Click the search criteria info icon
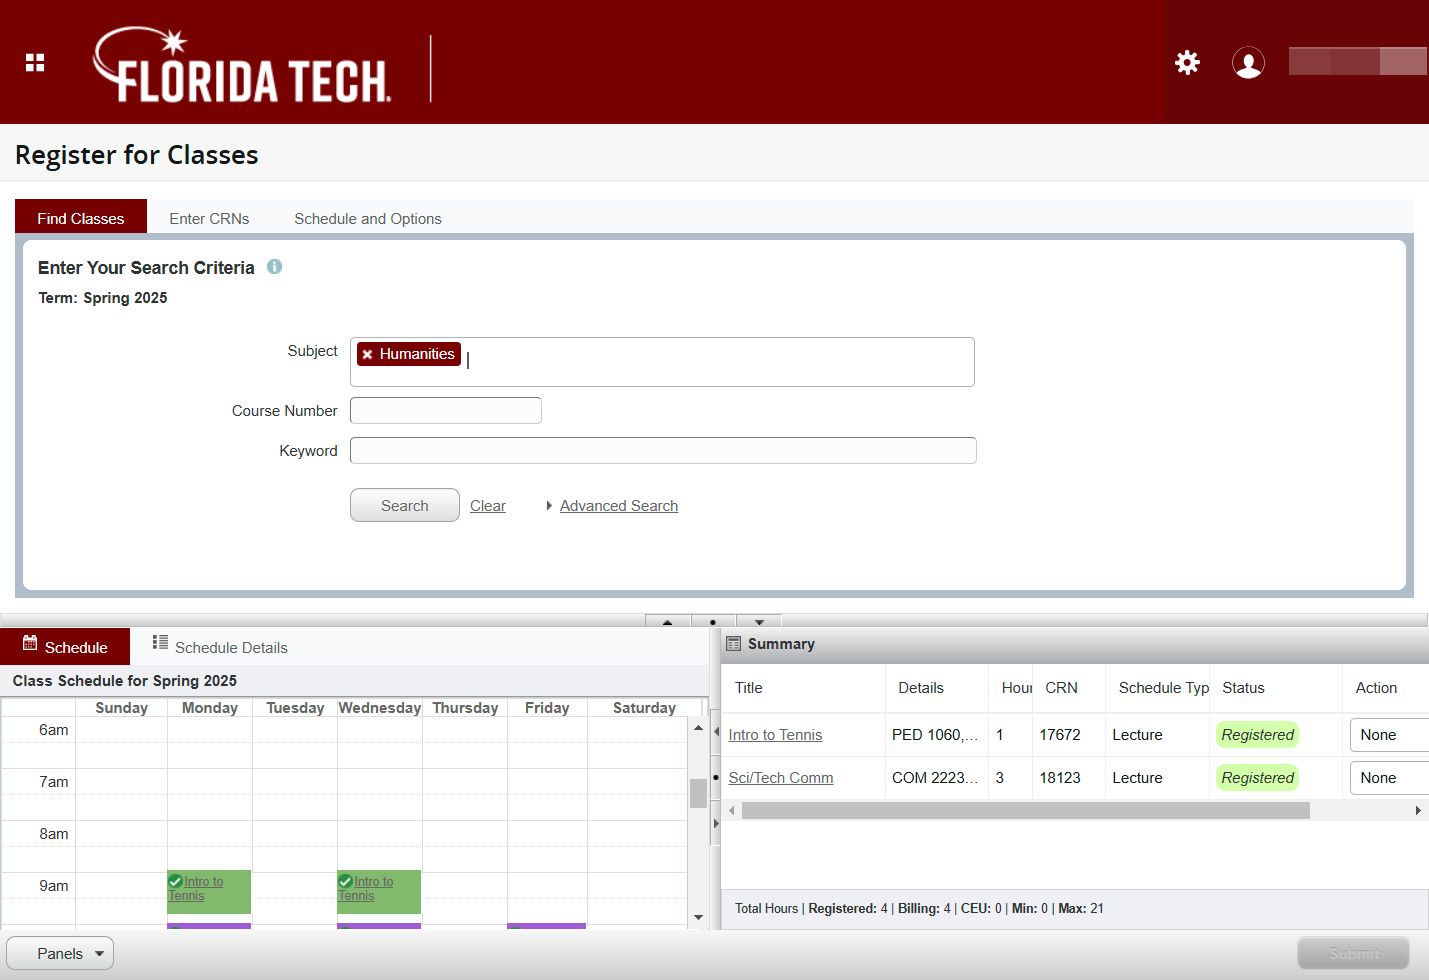The width and height of the screenshot is (1429, 980). 275,267
